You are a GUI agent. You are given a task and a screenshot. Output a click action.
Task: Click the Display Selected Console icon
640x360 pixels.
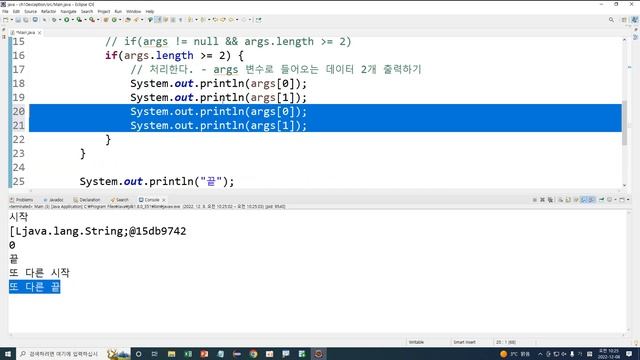pyautogui.click(x=609, y=200)
